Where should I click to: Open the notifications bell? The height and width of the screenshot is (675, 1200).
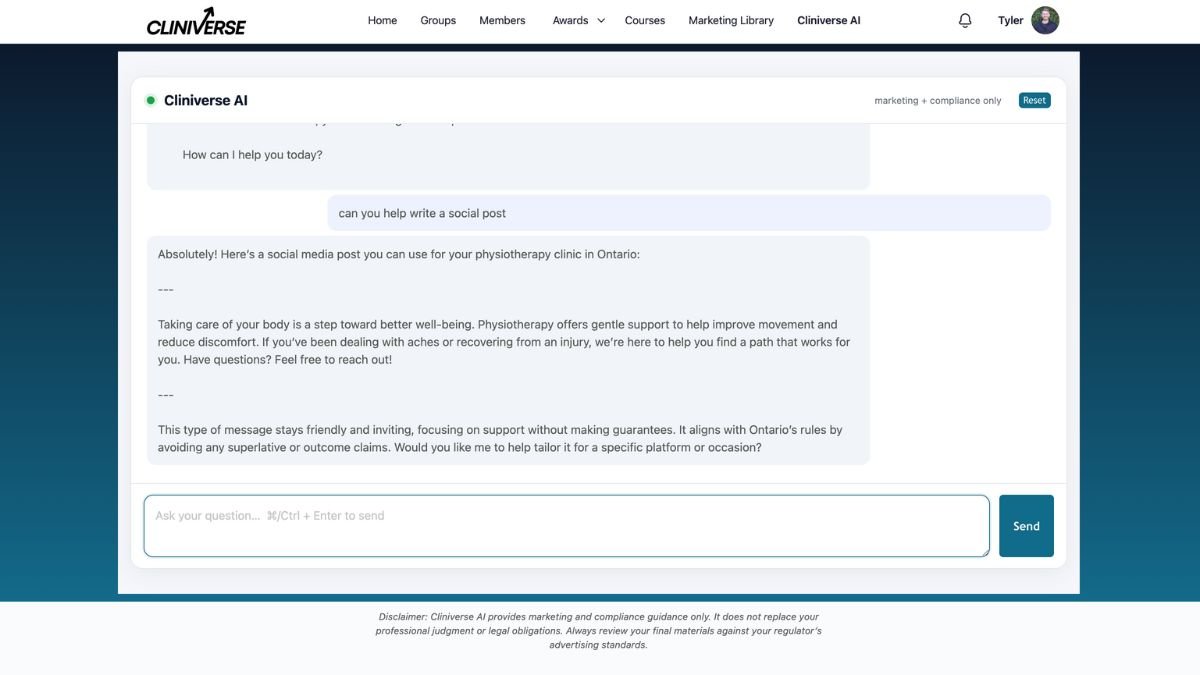click(x=965, y=20)
